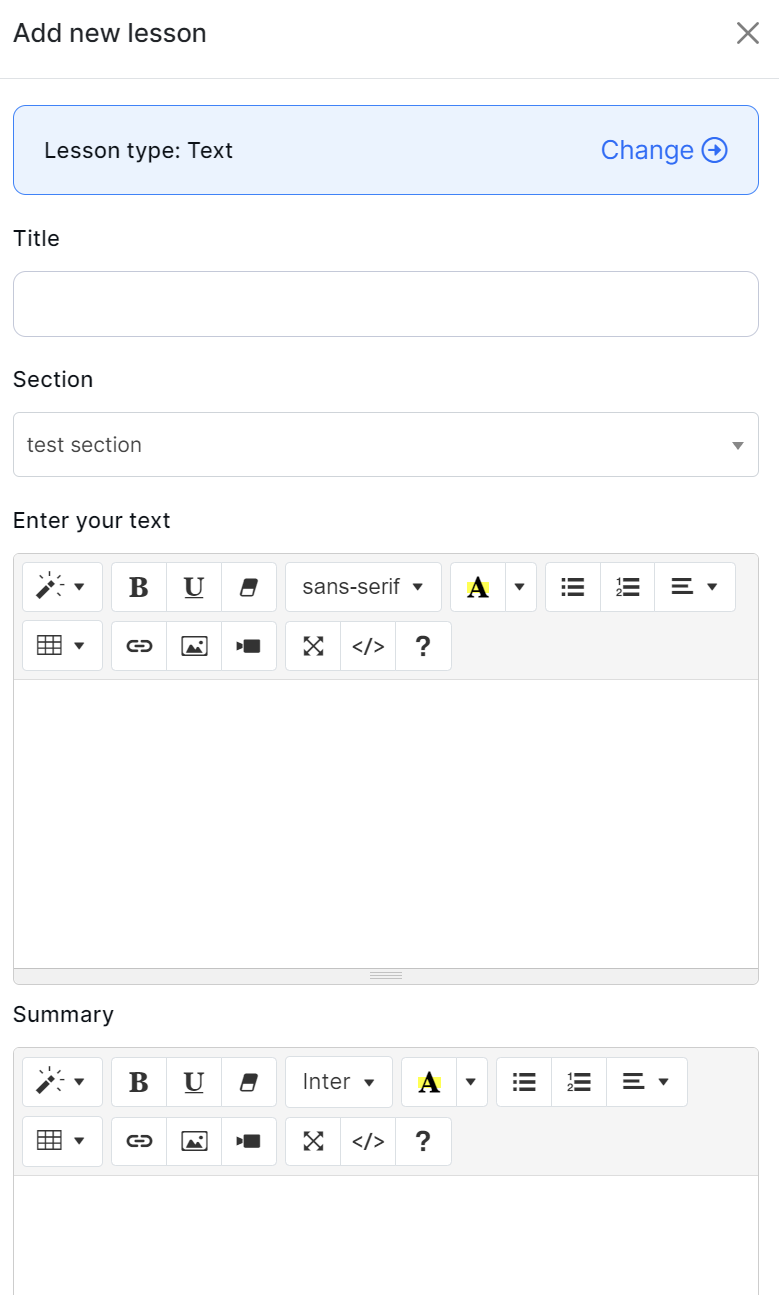Open code view in the lesson text editor

368,646
